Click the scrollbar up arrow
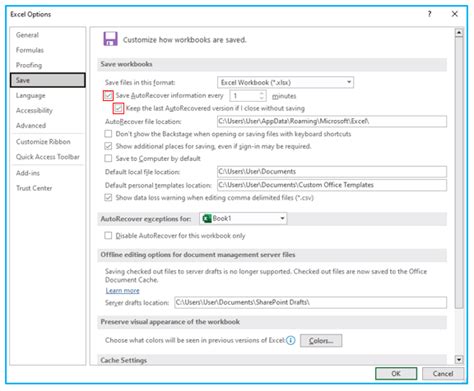Viewport: 474px width, 391px height. tap(459, 33)
